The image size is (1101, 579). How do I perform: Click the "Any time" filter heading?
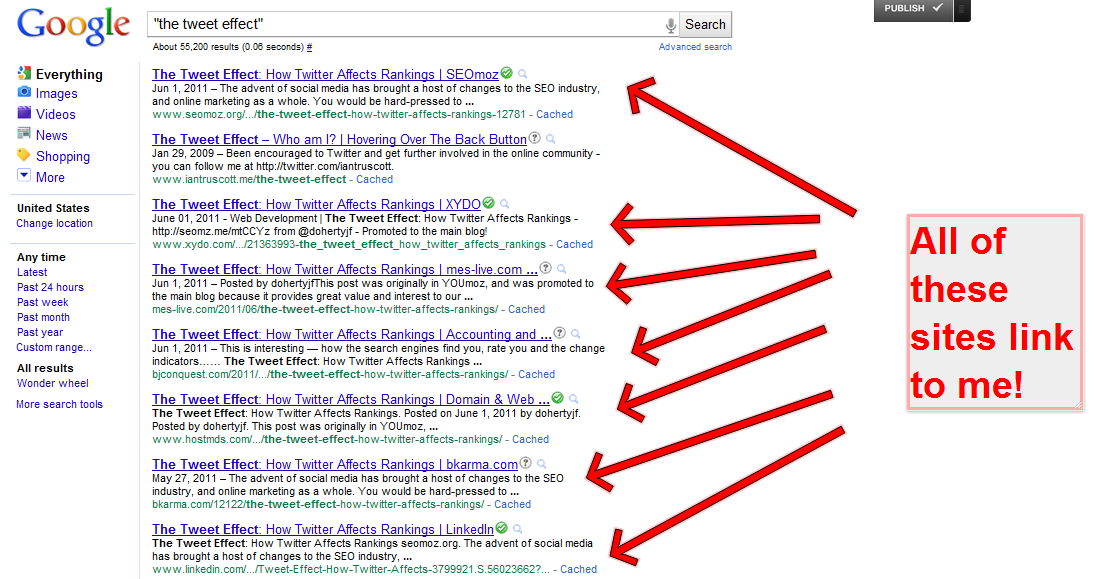click(x=41, y=257)
